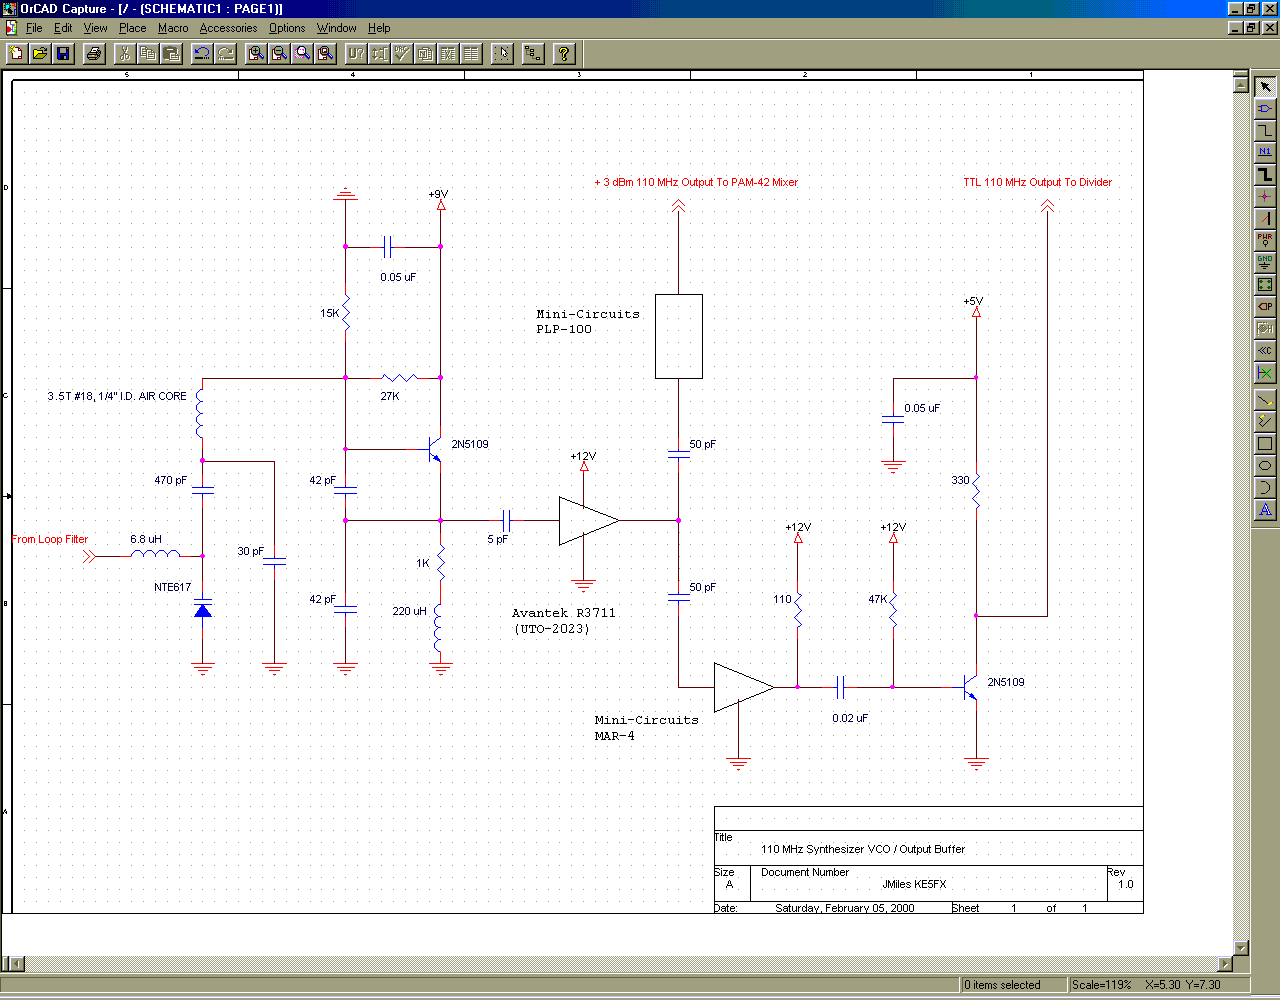1280x1000 pixels.
Task: Click the Back Annotate toolbar icon
Action: pyautogui.click(x=379, y=53)
